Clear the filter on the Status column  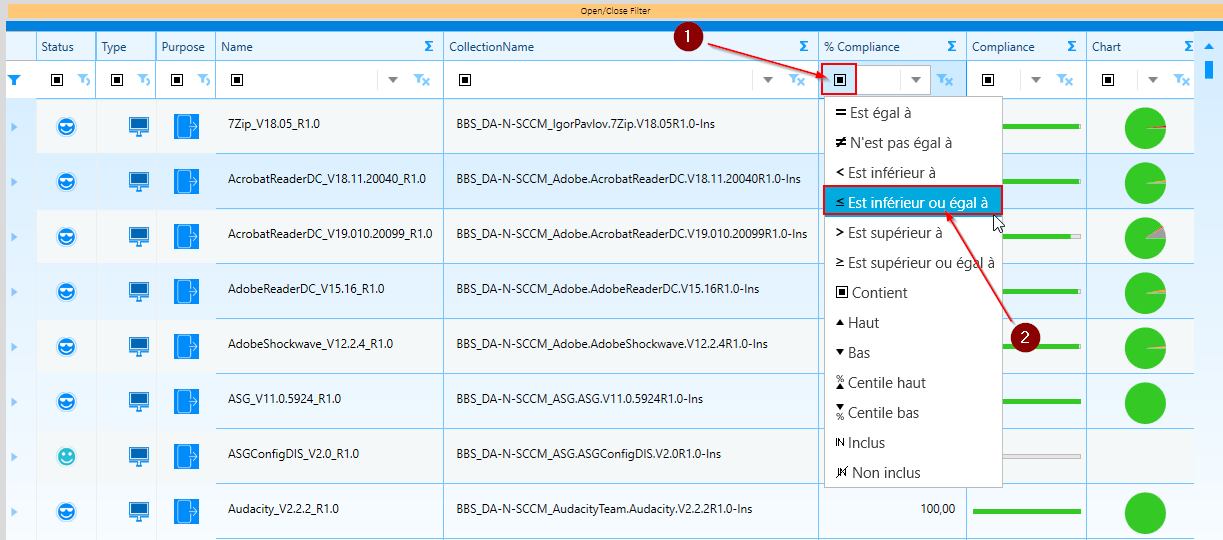point(84,80)
